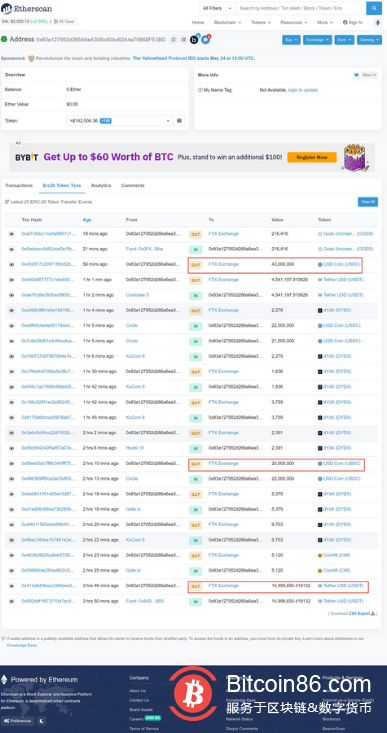Click About Us in the footer

tap(137, 690)
